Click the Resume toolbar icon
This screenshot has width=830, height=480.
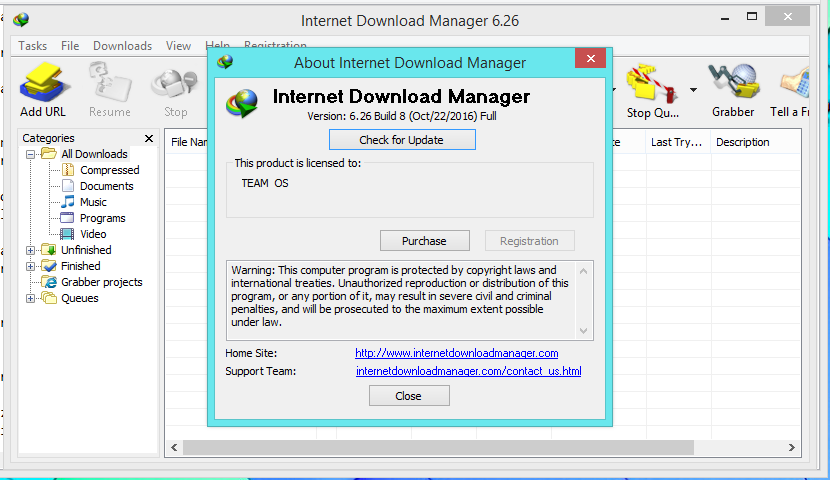(x=110, y=83)
